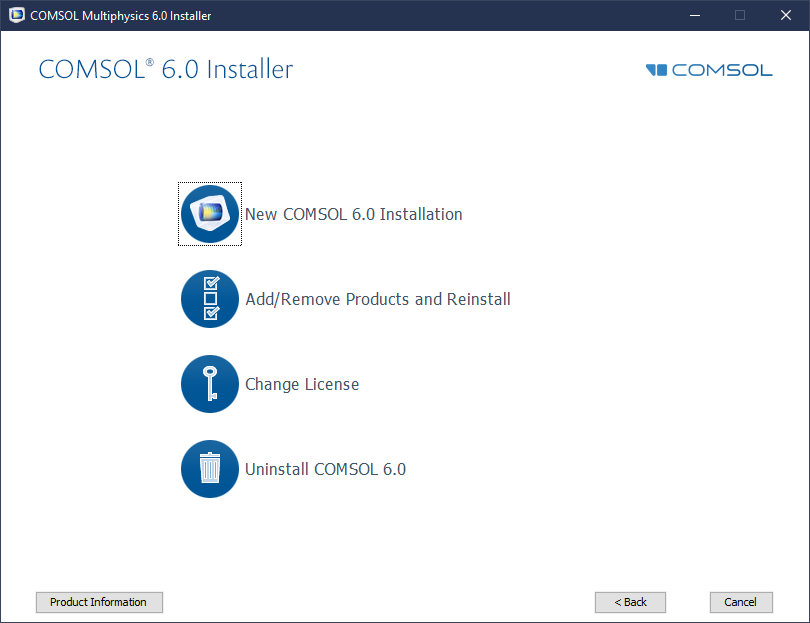Choose 'Add/Remove Products and Reinstall' label
The image size is (810, 623).
pos(378,300)
